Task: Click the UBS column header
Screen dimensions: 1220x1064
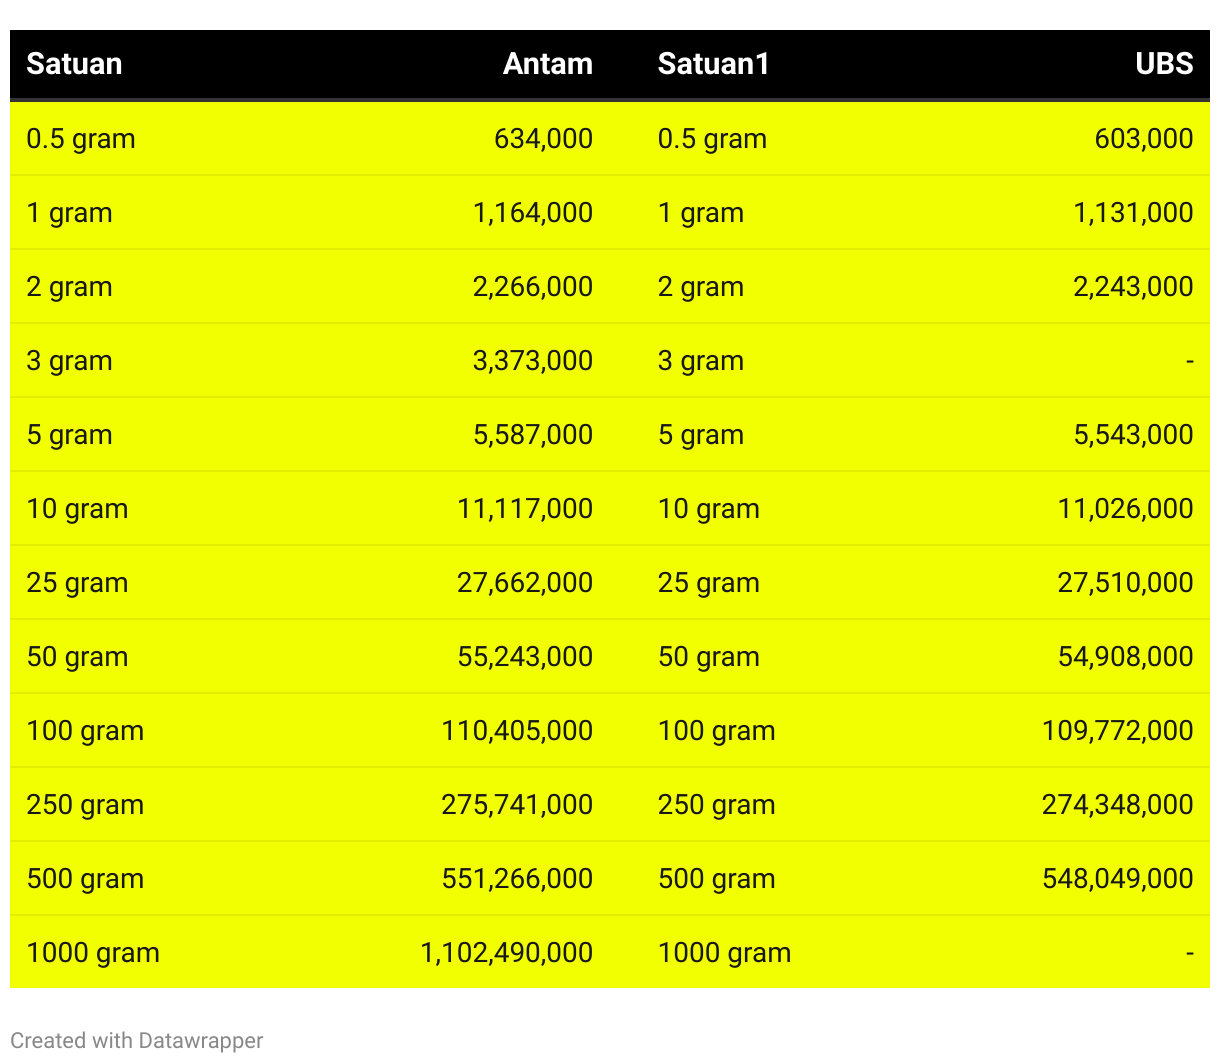Action: pos(1164,64)
